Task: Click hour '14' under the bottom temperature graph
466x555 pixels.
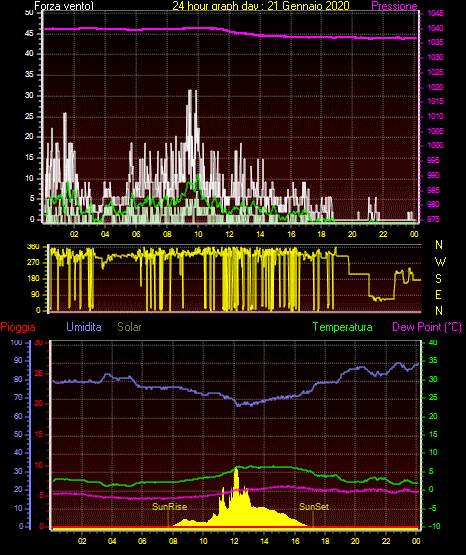Action: [264, 541]
